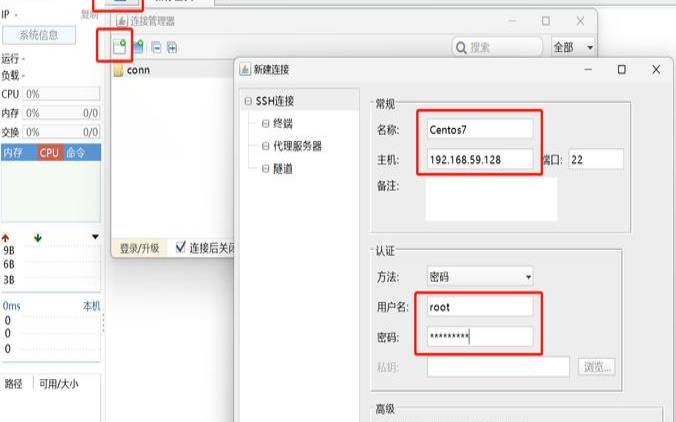676x422 pixels.
Task: Click the 主机 field with 192.168.59.128
Action: tap(480, 159)
